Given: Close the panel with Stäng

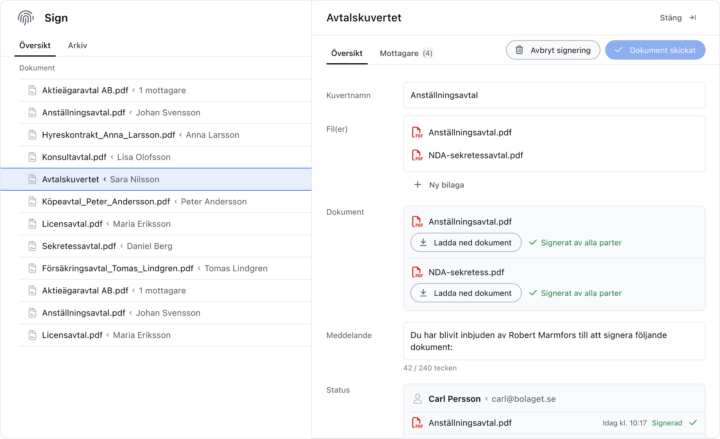Looking at the screenshot, I should (678, 18).
